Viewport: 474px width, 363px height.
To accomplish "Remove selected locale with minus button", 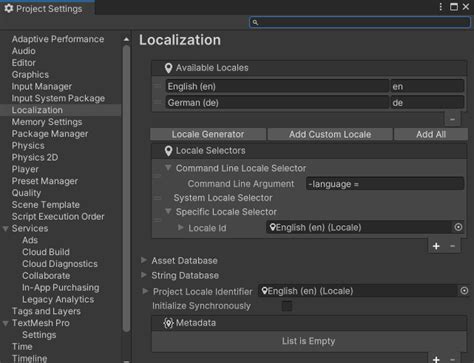I will [x=452, y=119].
